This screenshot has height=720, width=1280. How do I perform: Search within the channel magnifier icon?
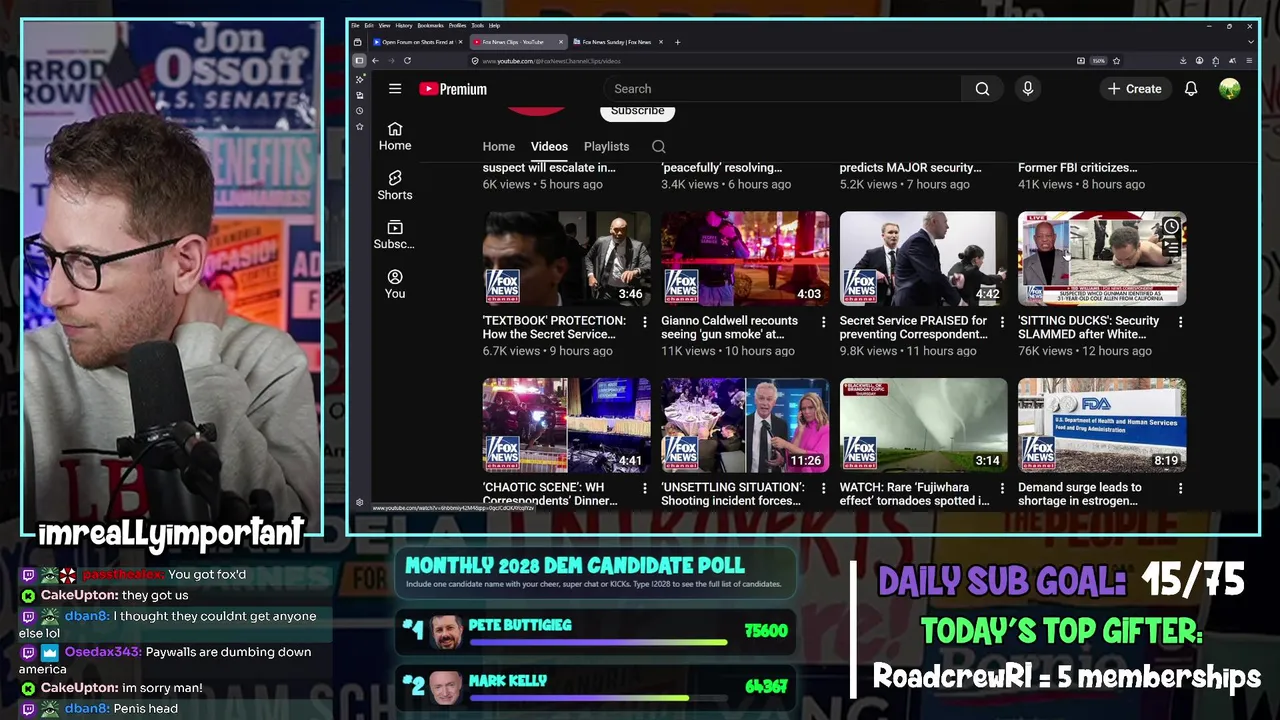(658, 146)
